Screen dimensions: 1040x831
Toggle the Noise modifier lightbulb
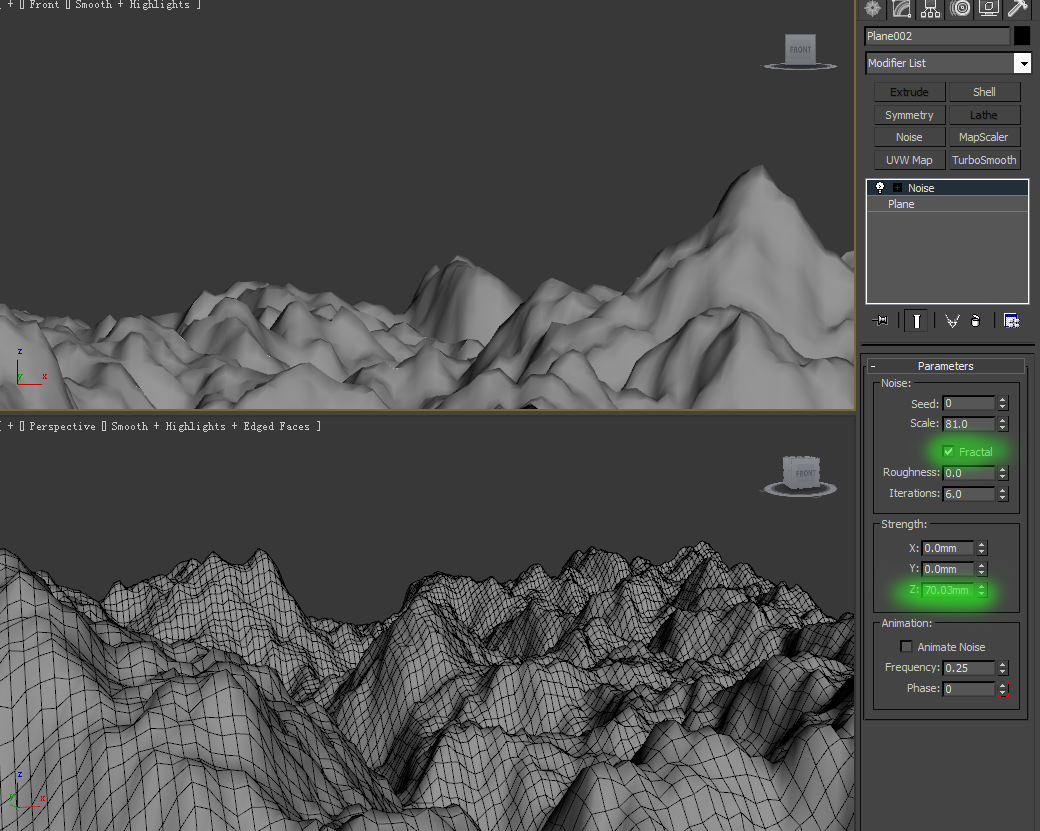(880, 188)
